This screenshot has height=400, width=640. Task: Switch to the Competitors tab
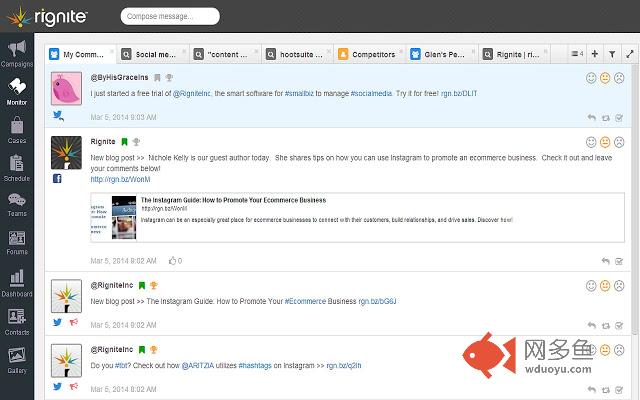(370, 54)
